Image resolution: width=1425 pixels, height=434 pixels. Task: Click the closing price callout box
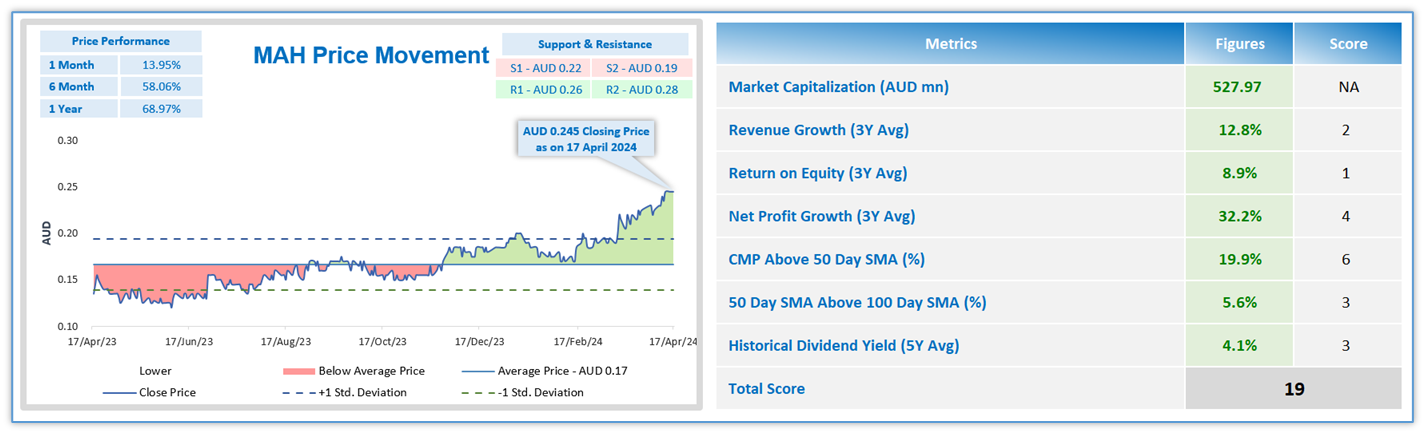585,138
